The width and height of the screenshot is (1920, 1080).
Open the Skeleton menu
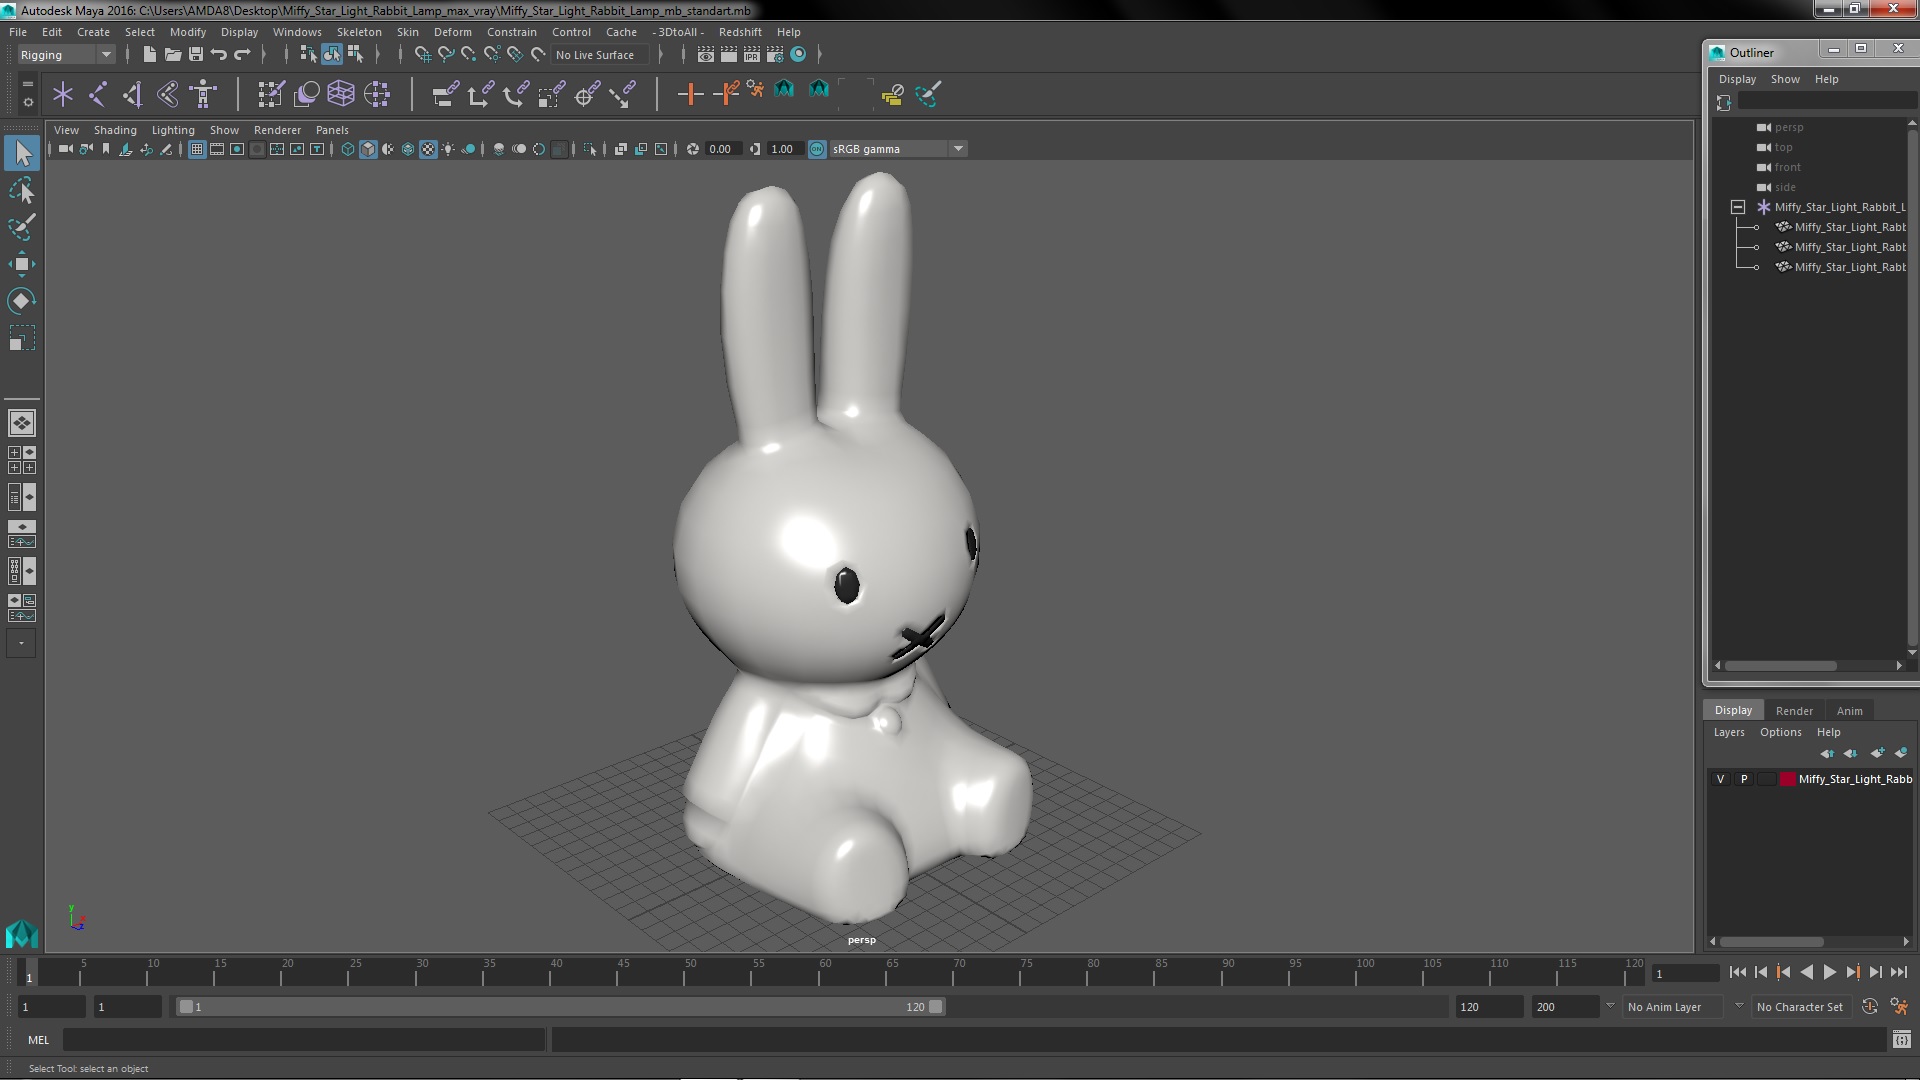(359, 32)
